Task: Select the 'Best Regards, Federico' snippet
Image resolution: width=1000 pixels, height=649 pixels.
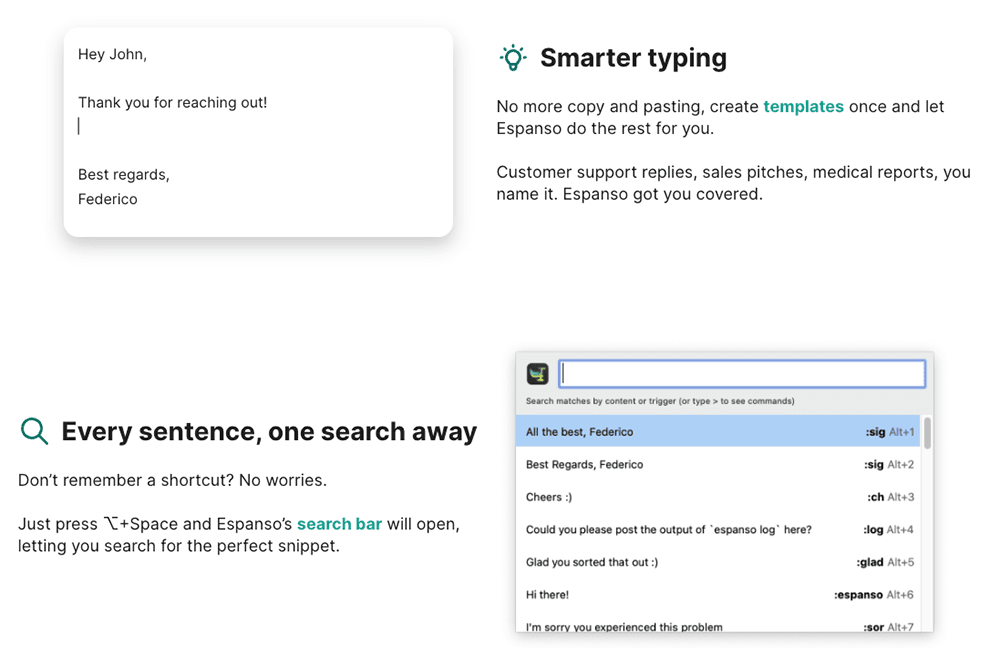Action: [584, 465]
